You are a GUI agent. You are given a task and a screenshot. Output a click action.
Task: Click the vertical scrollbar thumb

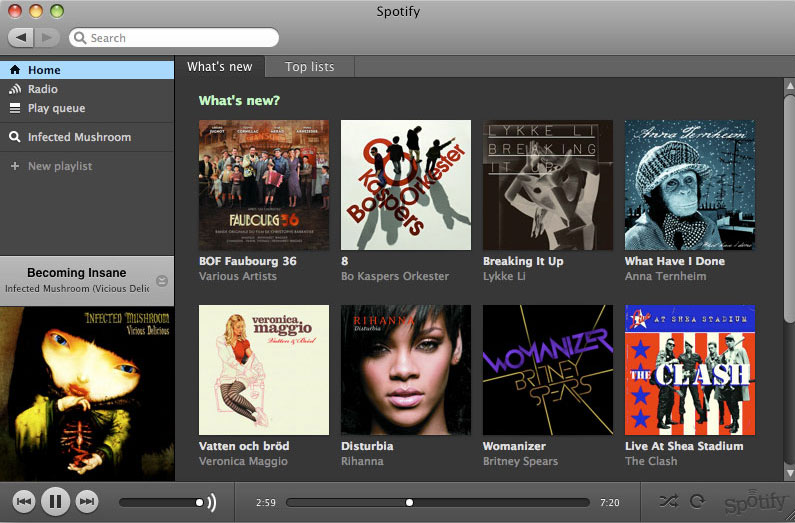(x=789, y=208)
